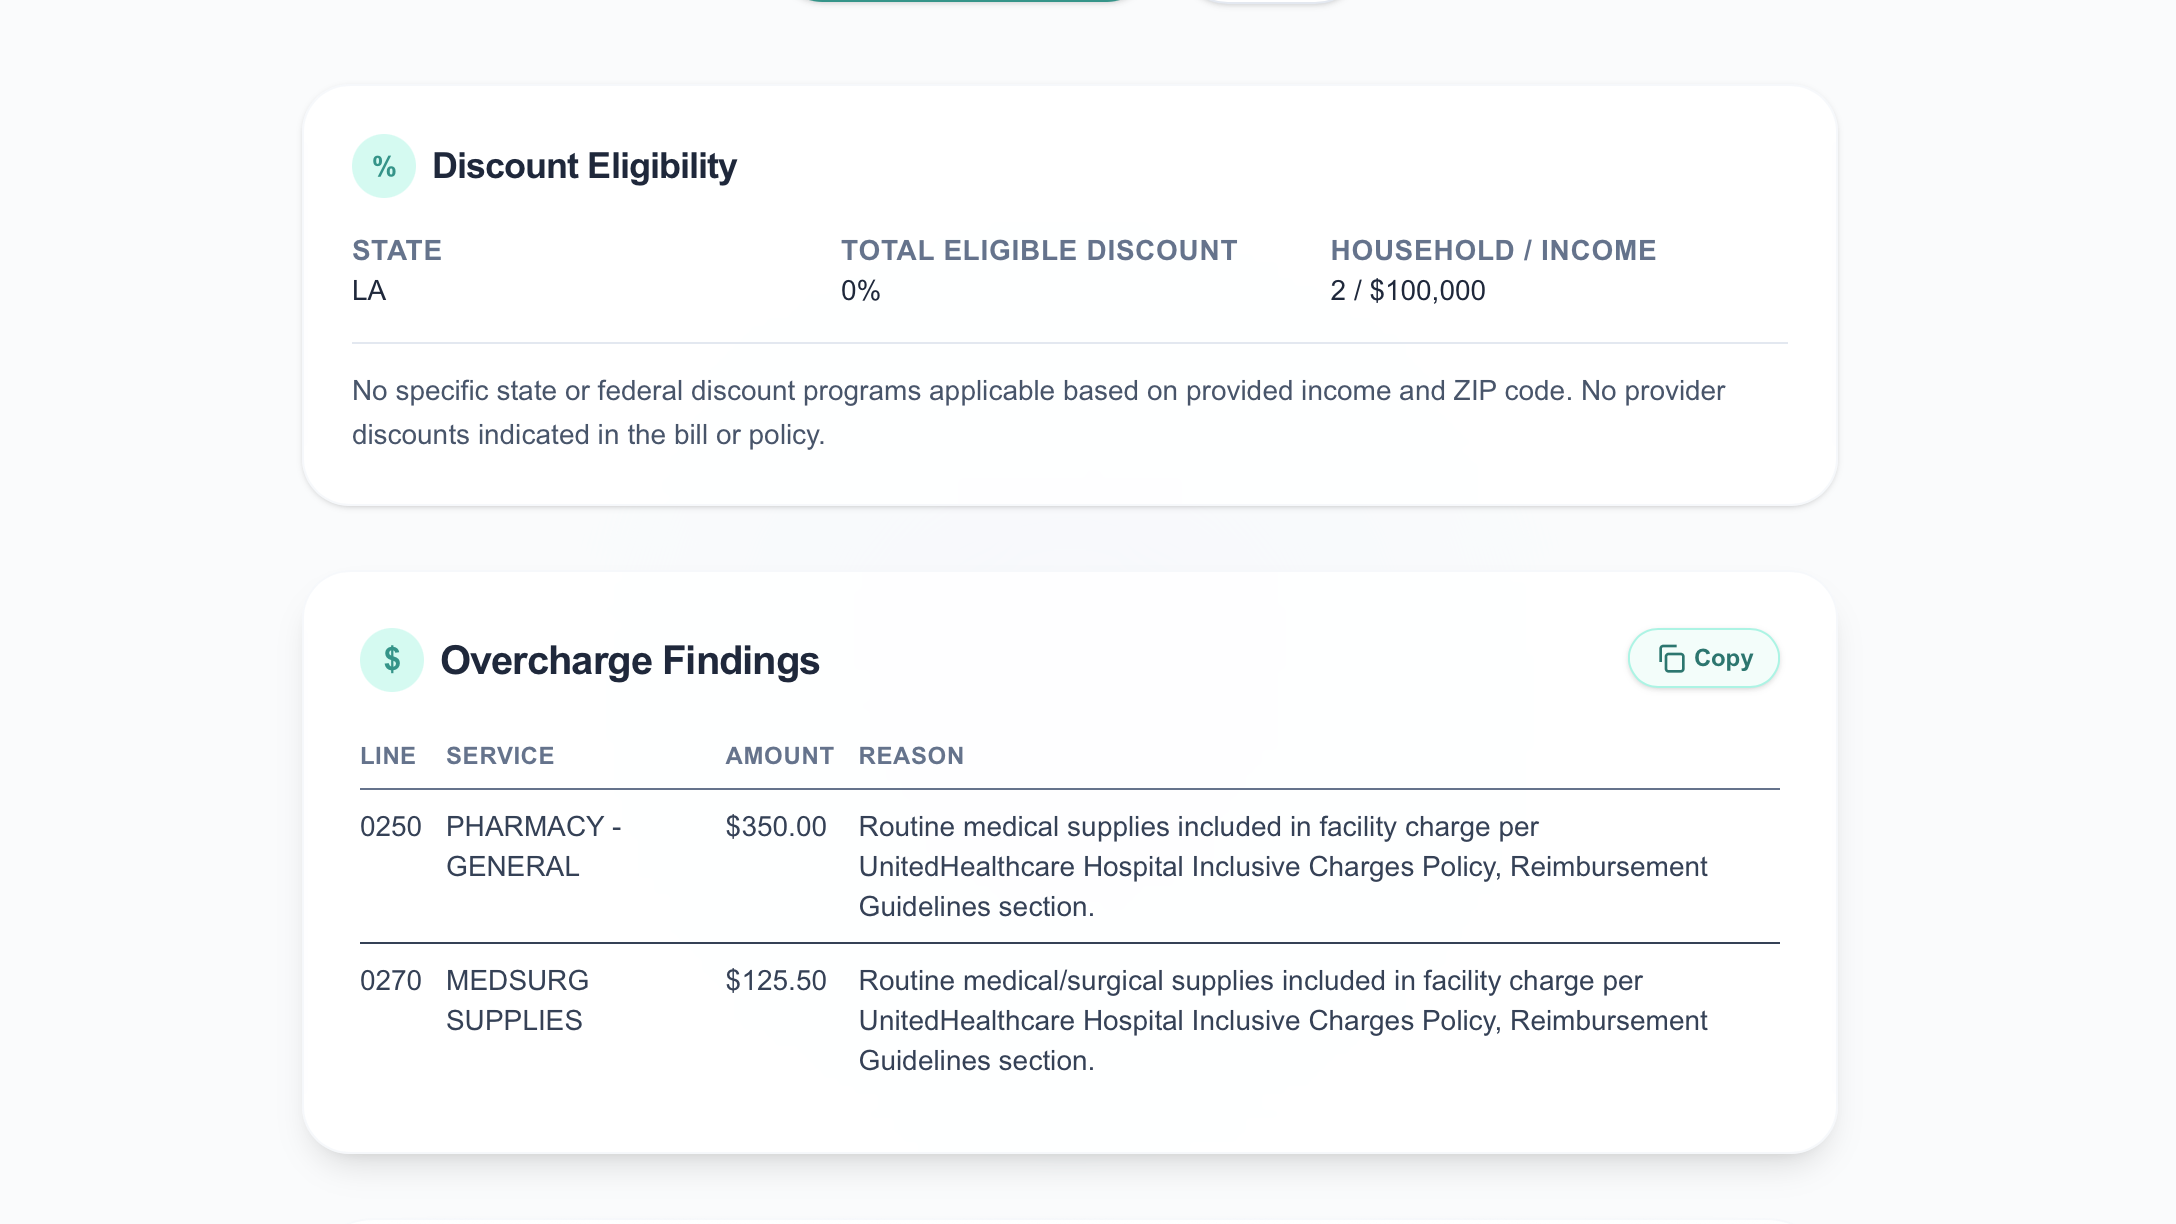The height and width of the screenshot is (1224, 2176).
Task: Click the $350.00 amount cell
Action: point(775,827)
